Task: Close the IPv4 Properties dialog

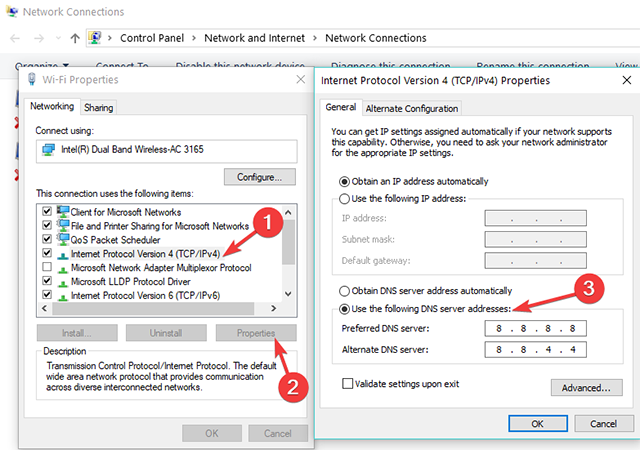Action: [x=627, y=80]
